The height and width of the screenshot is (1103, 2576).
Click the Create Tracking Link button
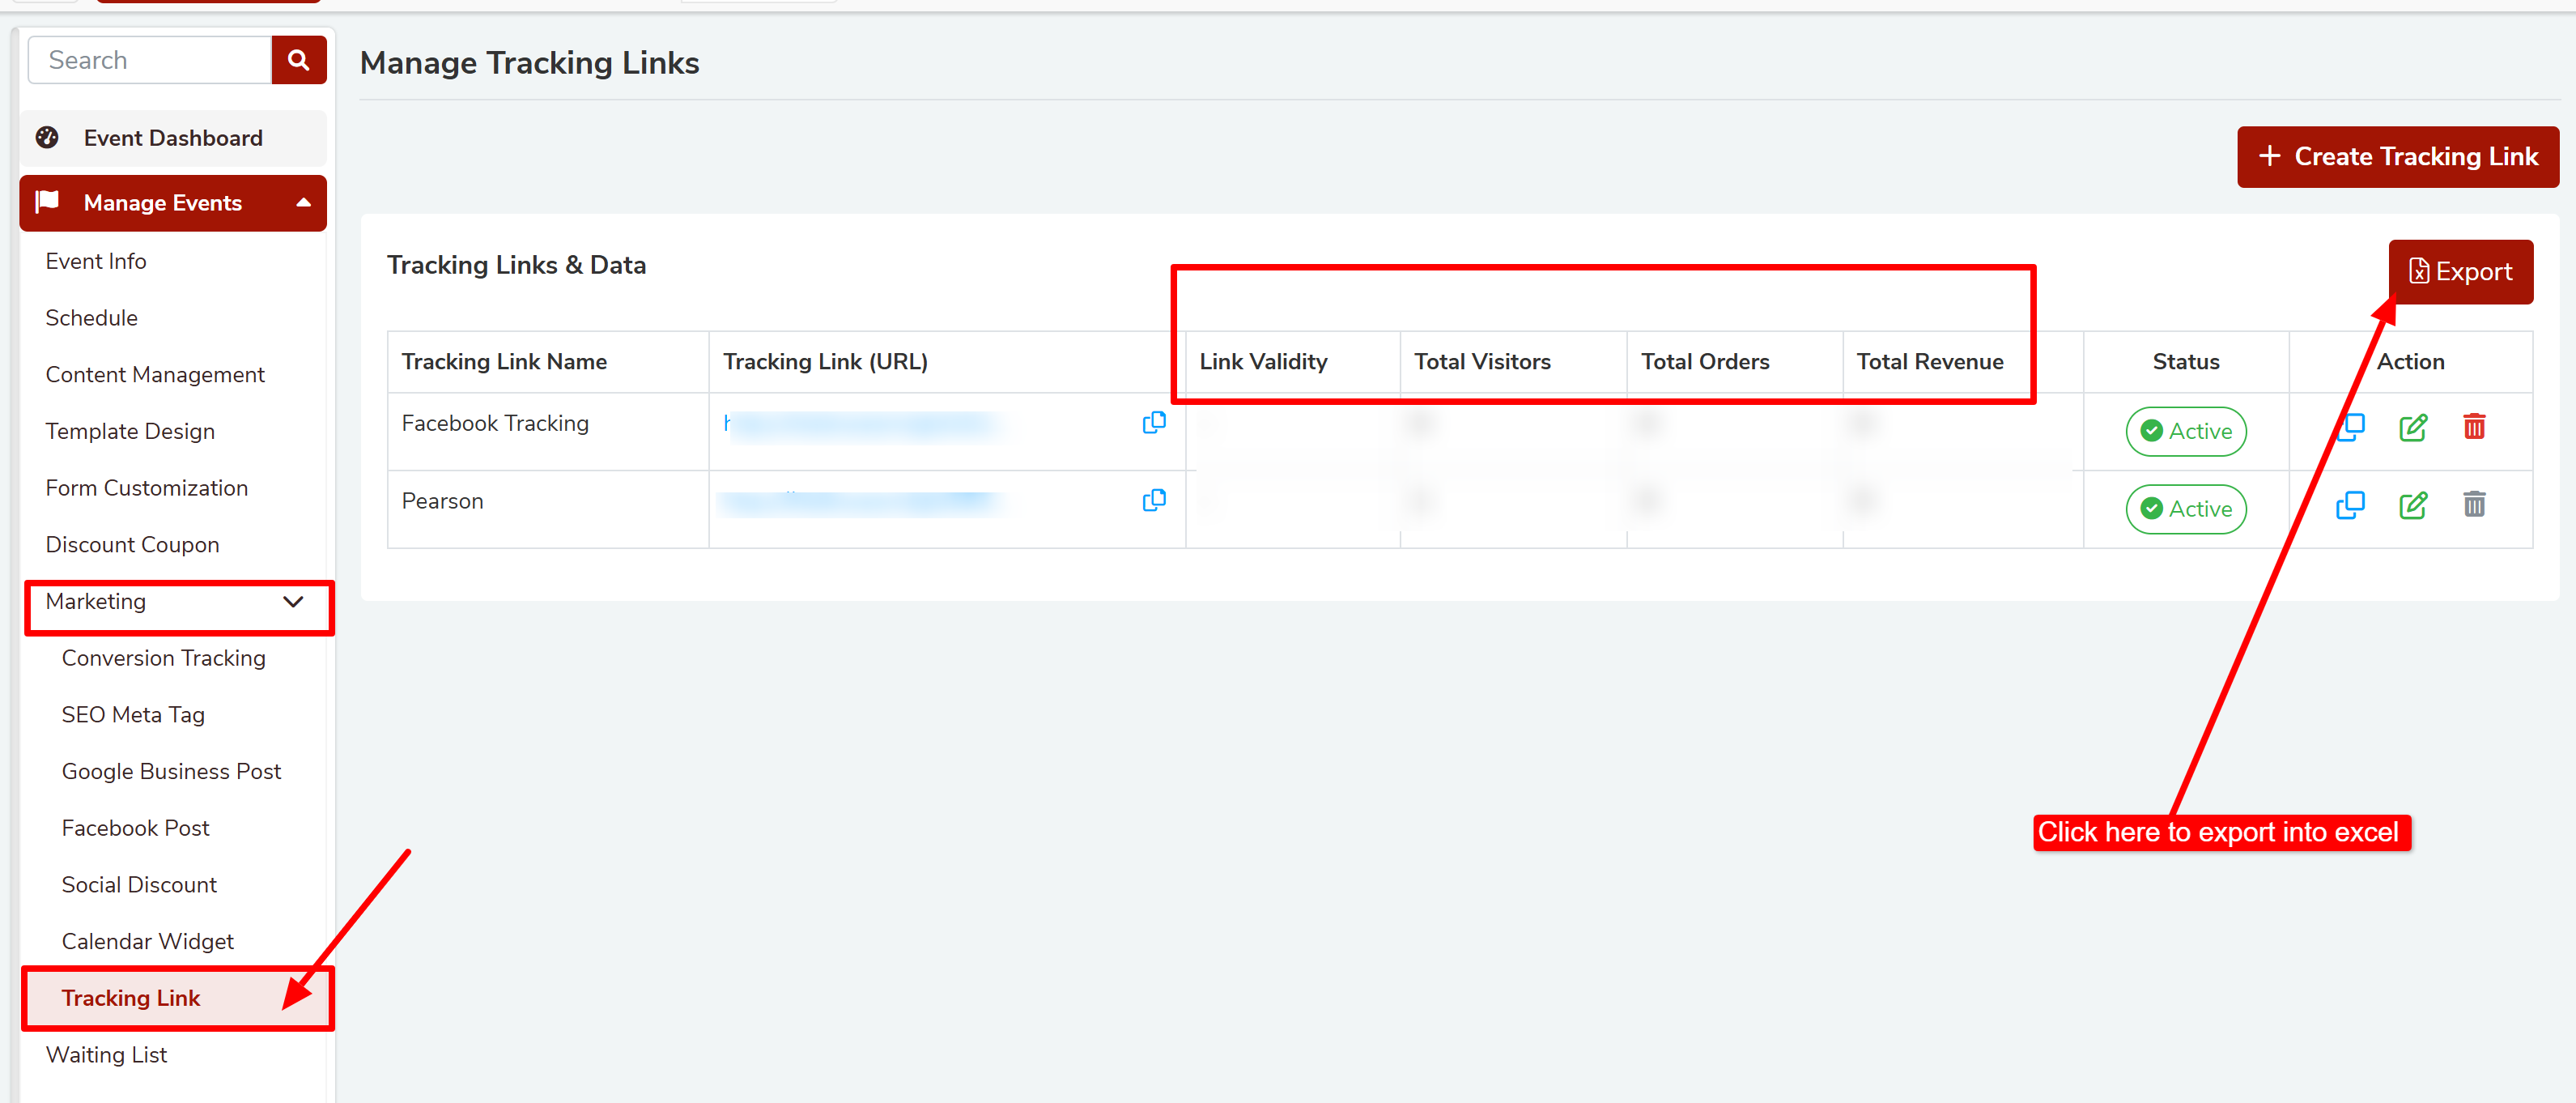pyautogui.click(x=2397, y=157)
